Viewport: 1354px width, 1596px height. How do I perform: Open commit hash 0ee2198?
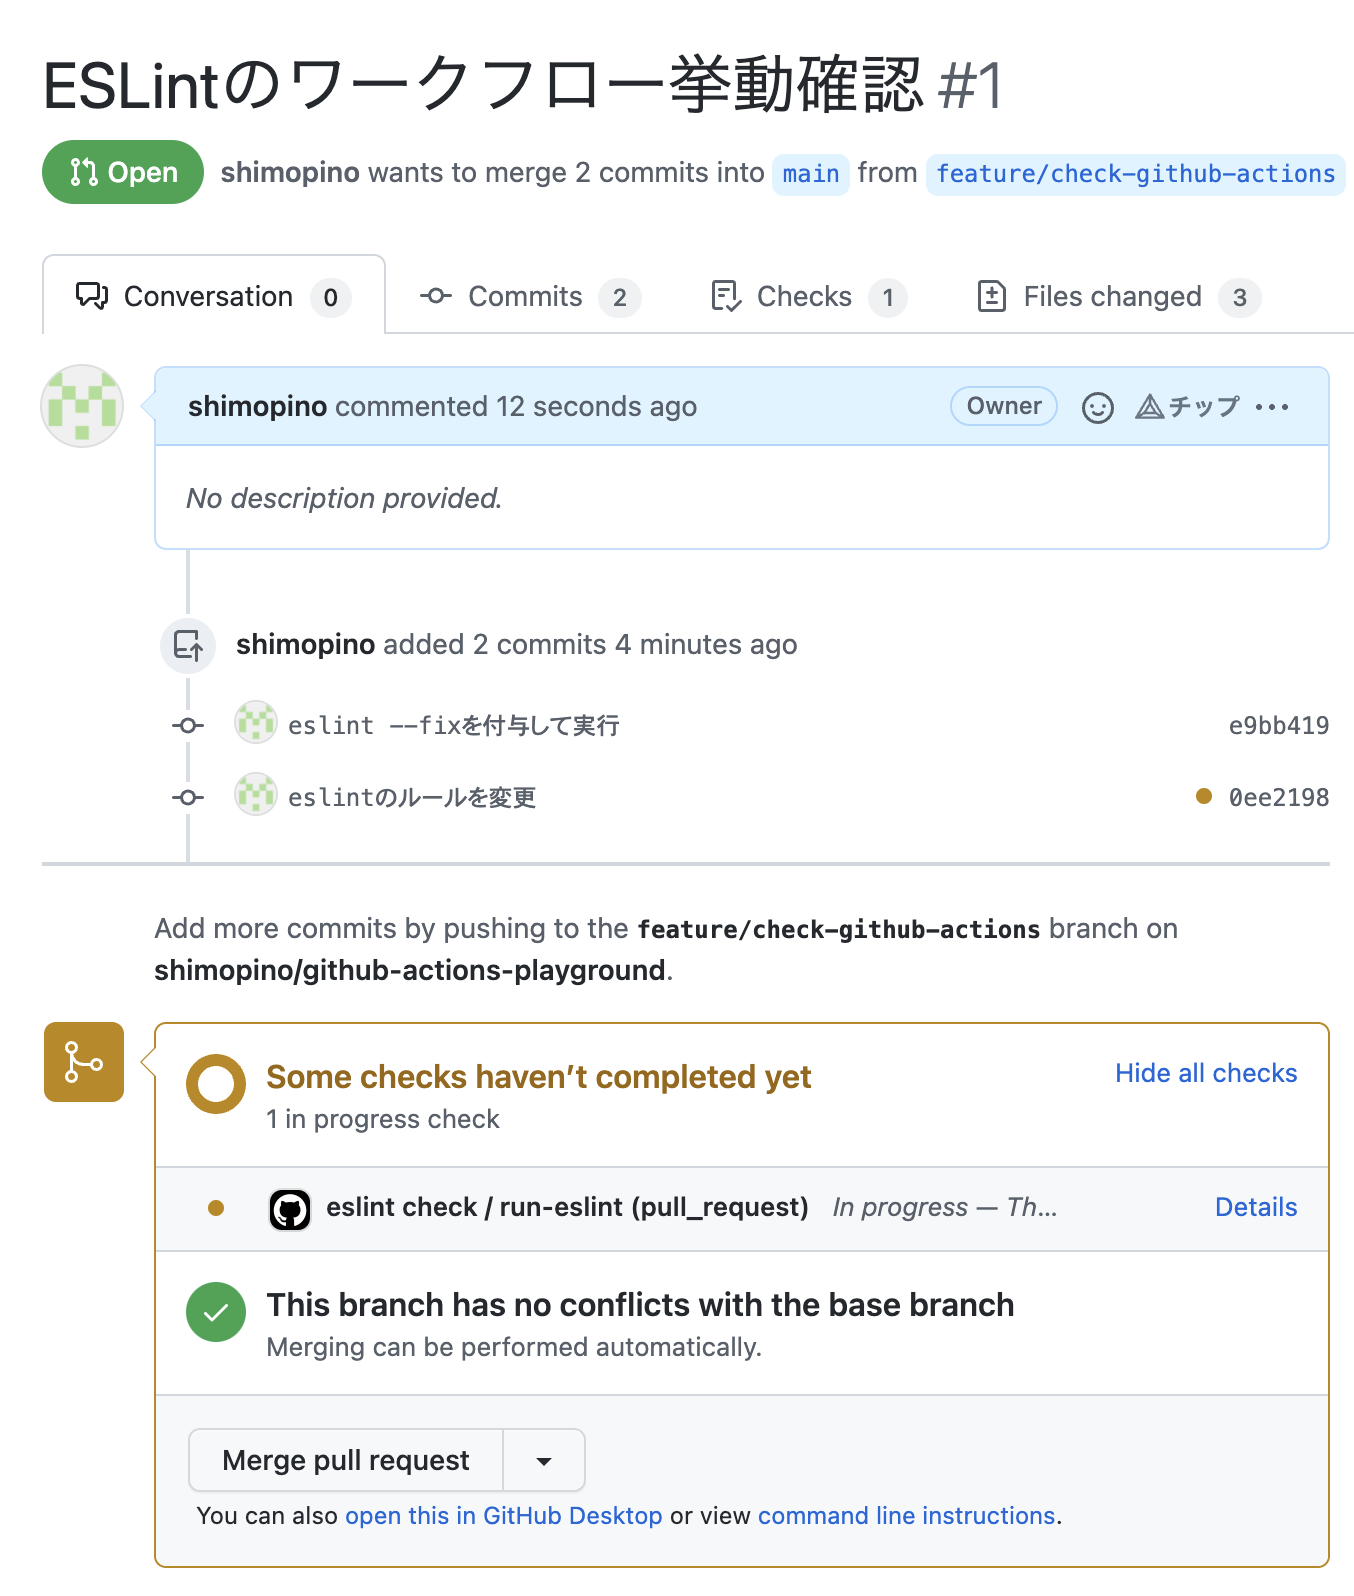click(1279, 798)
